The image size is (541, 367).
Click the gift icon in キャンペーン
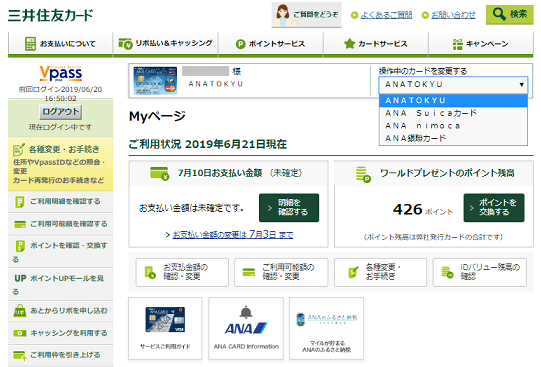click(458, 44)
